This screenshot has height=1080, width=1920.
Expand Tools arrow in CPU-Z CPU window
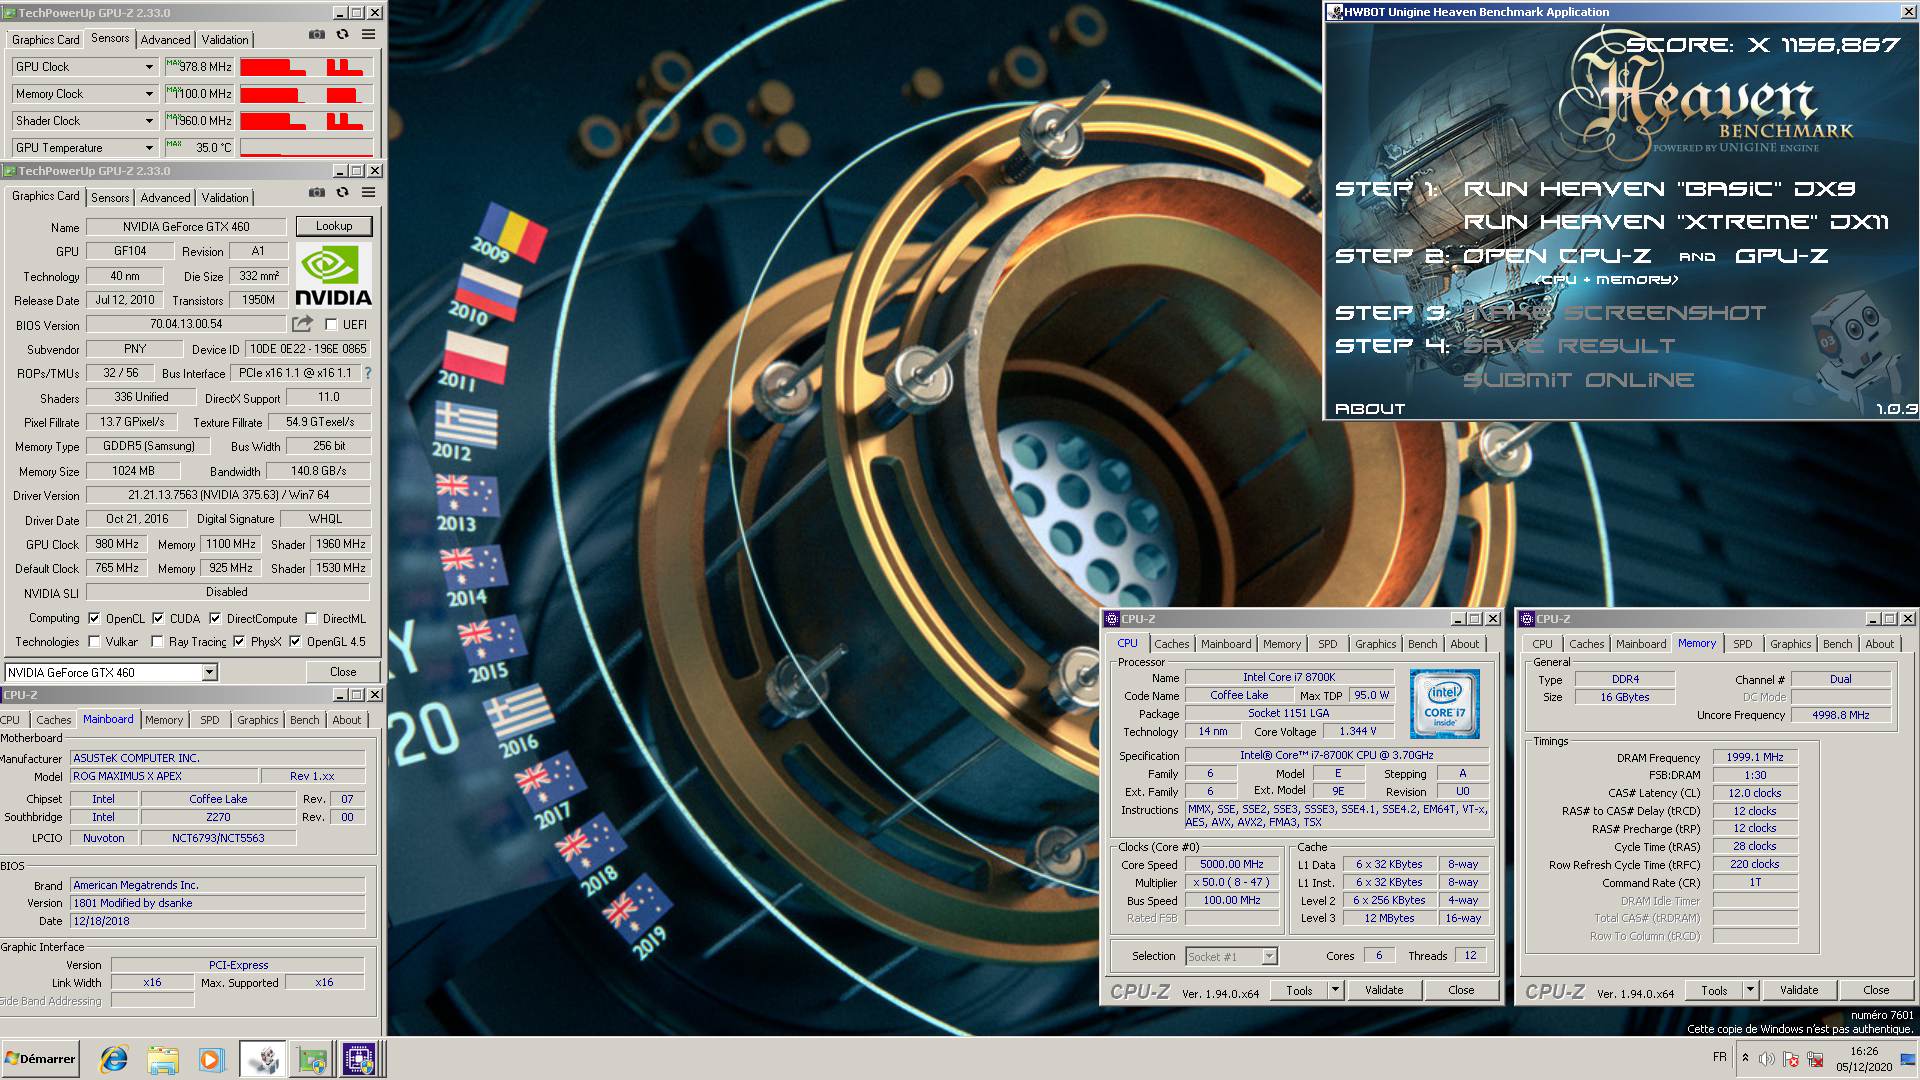click(x=1335, y=990)
